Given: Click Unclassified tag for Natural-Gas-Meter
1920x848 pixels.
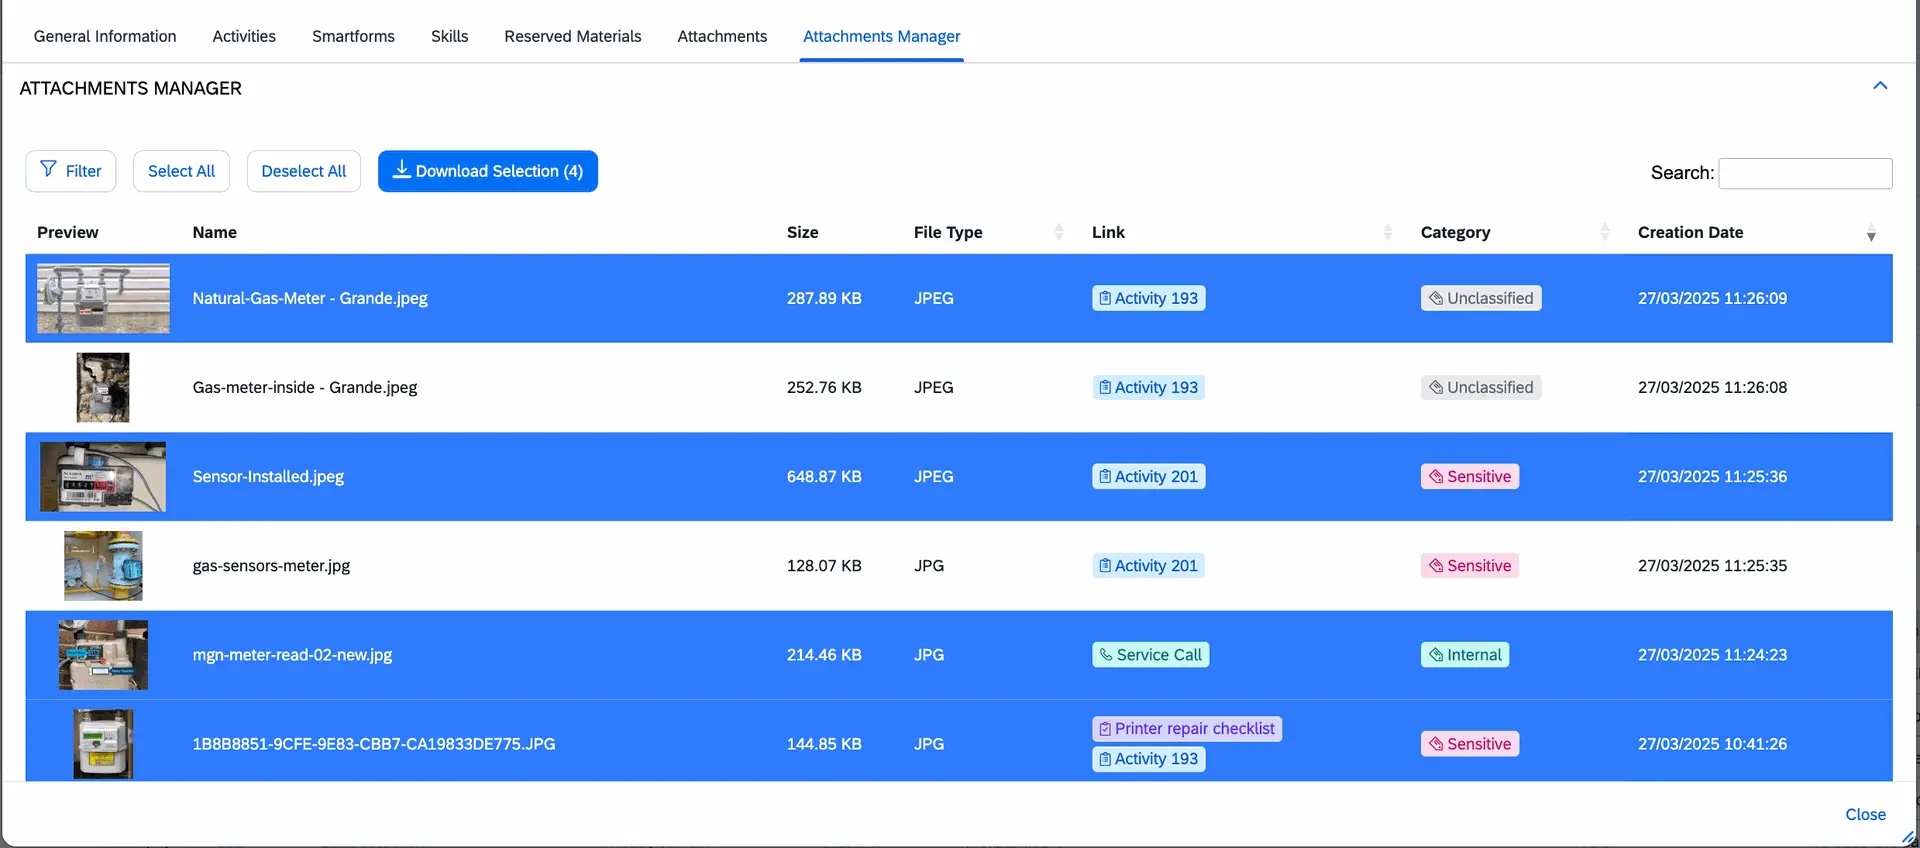Looking at the screenshot, I should click(x=1480, y=298).
